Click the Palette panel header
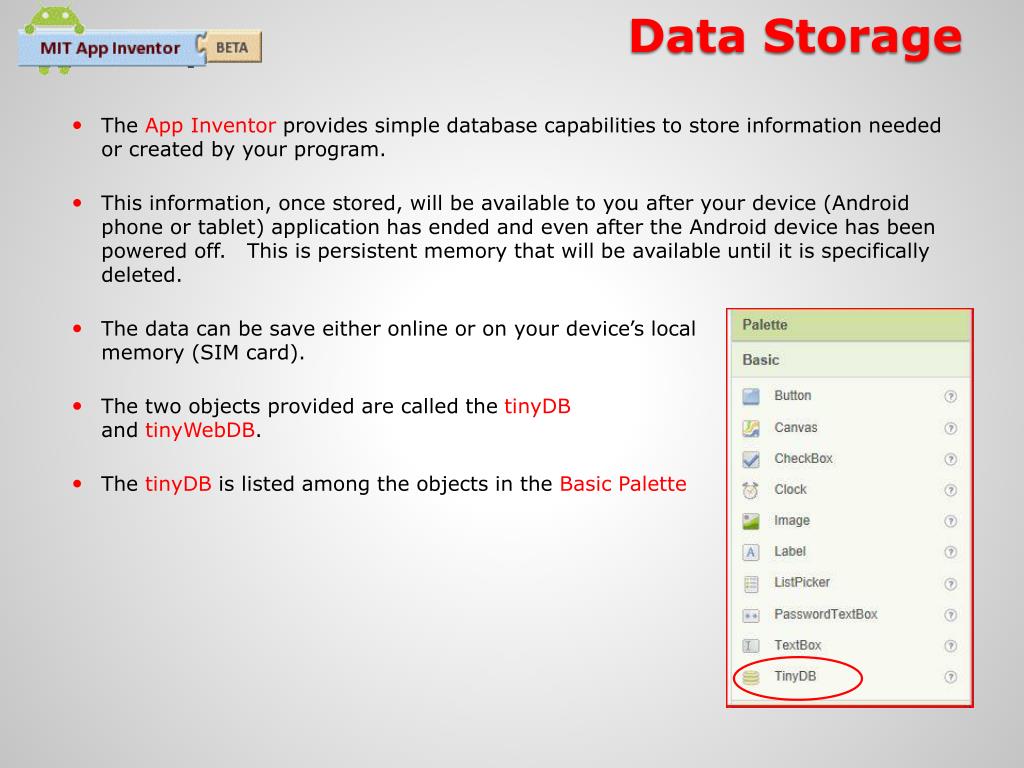Screen dimensions: 1024x768 pos(850,325)
